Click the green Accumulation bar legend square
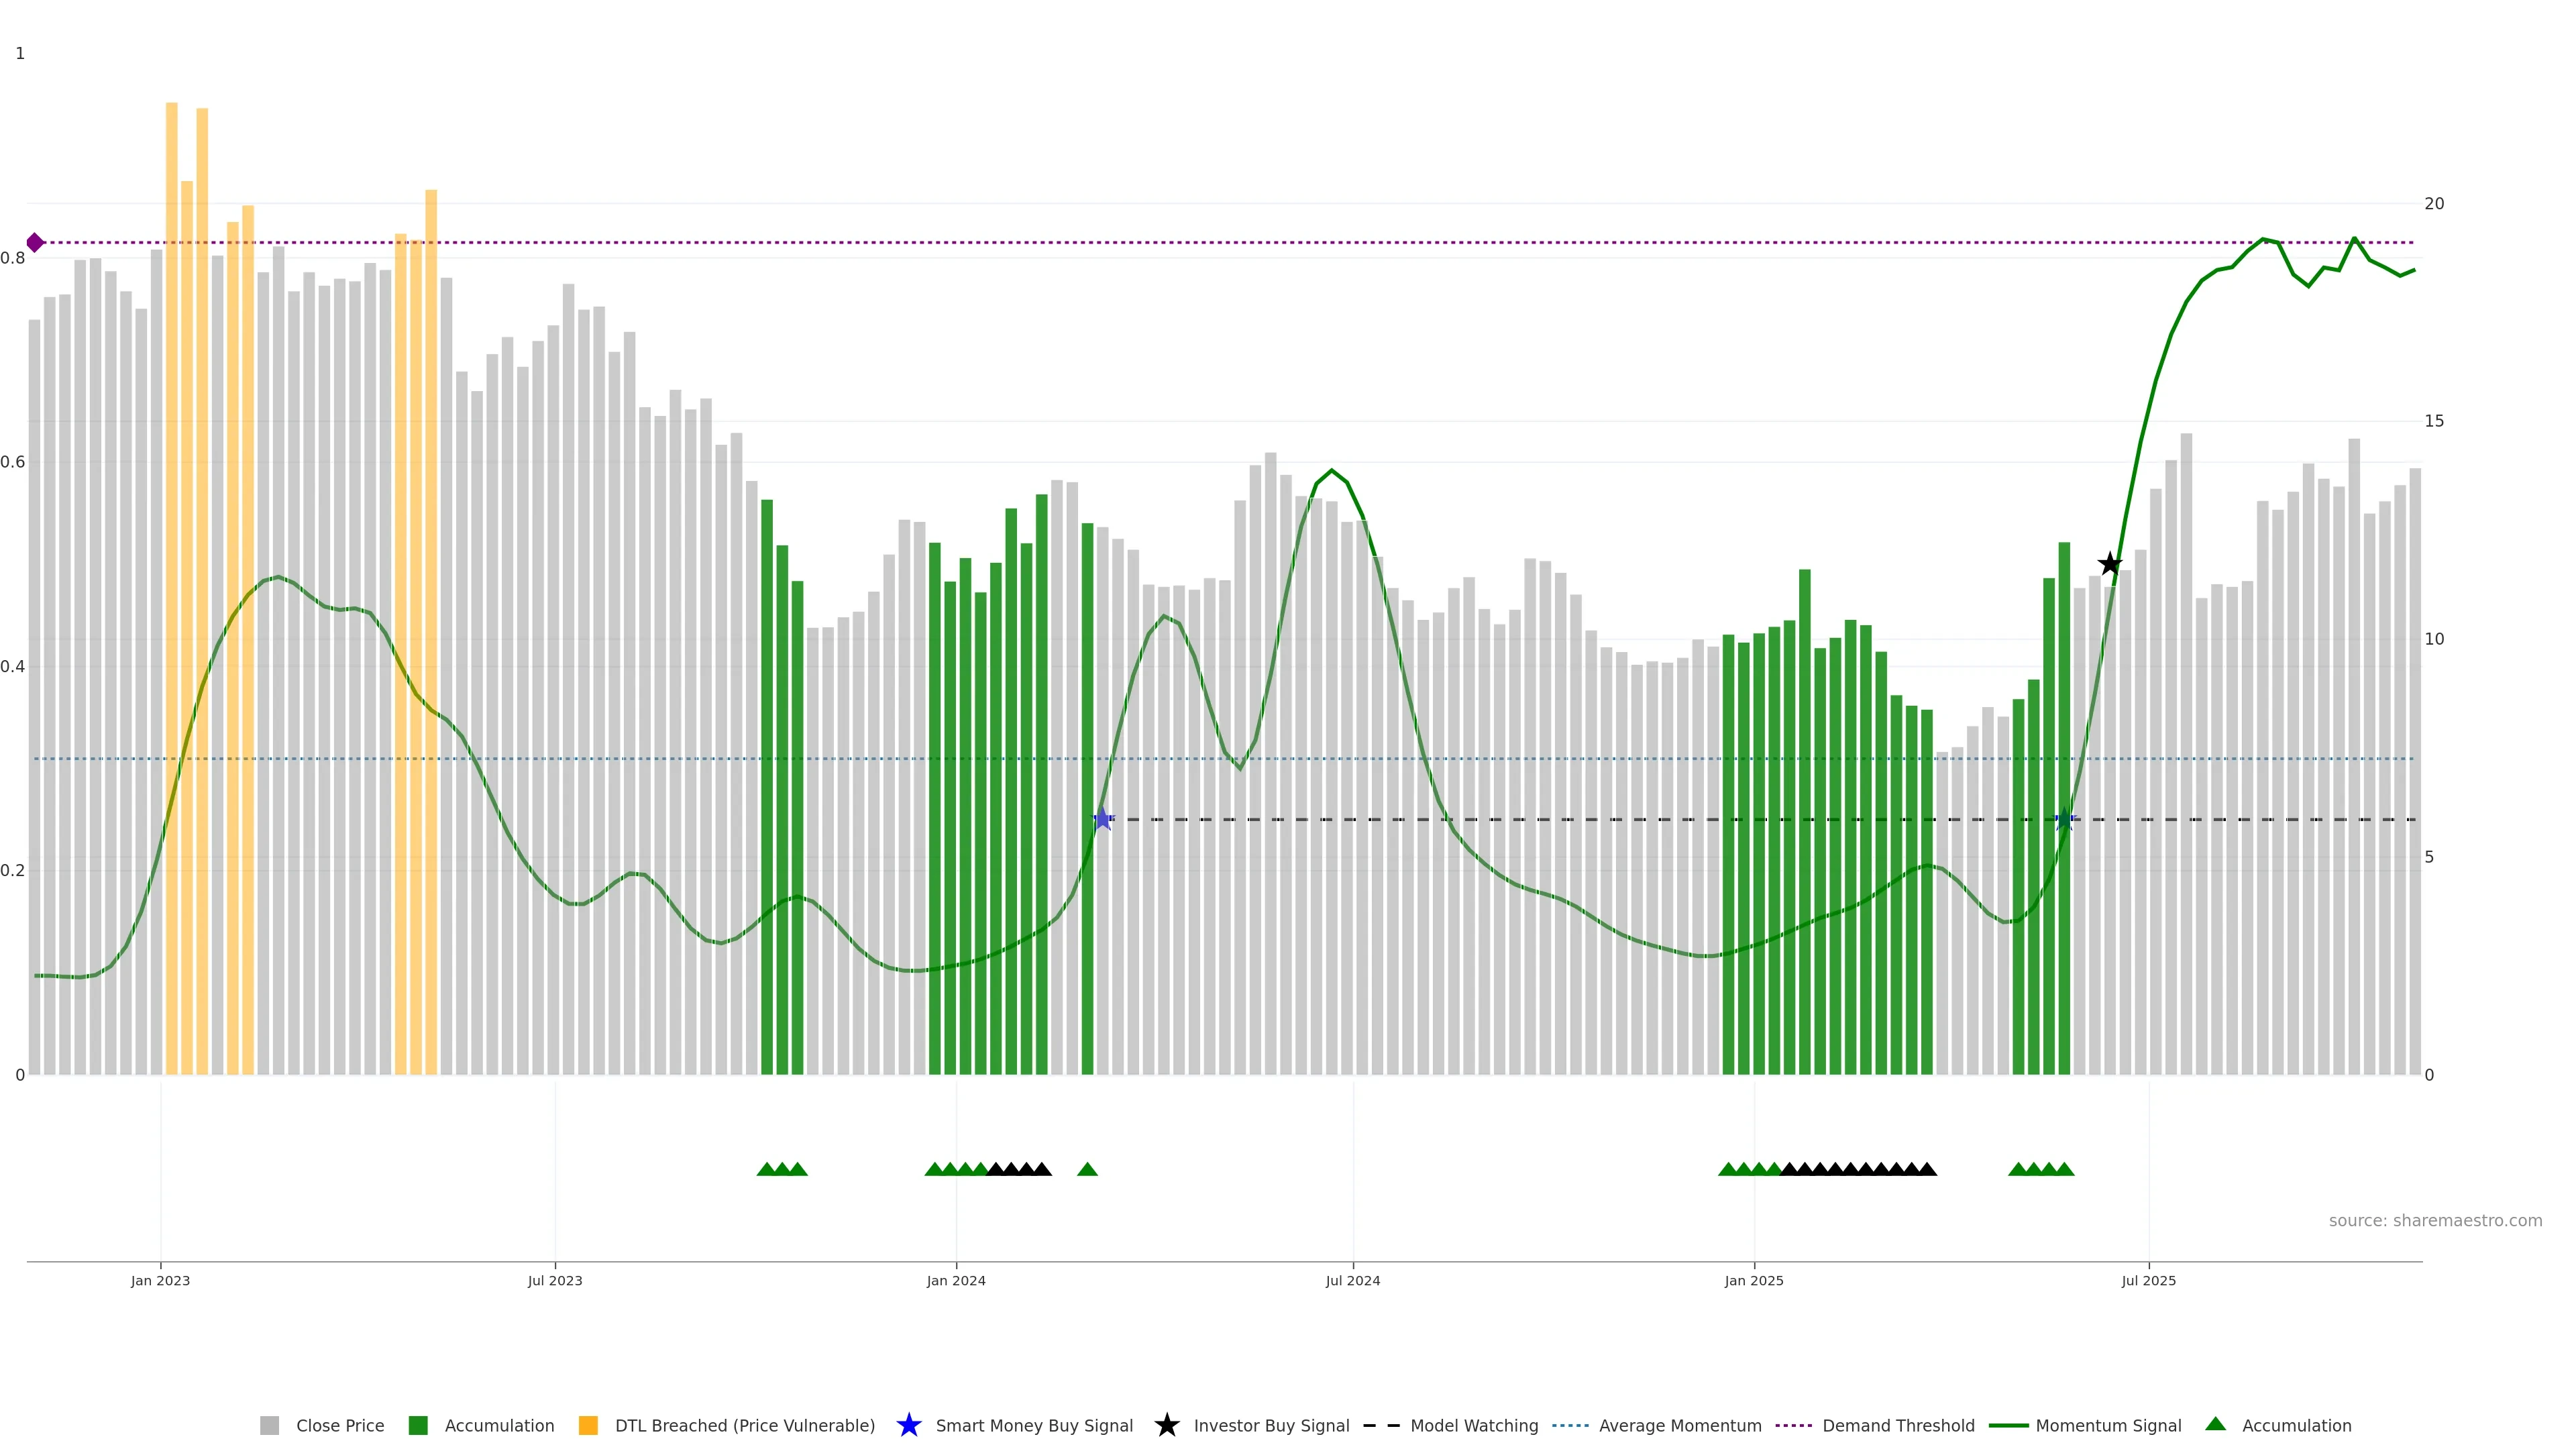This screenshot has height=1449, width=2576. pos(418,1426)
